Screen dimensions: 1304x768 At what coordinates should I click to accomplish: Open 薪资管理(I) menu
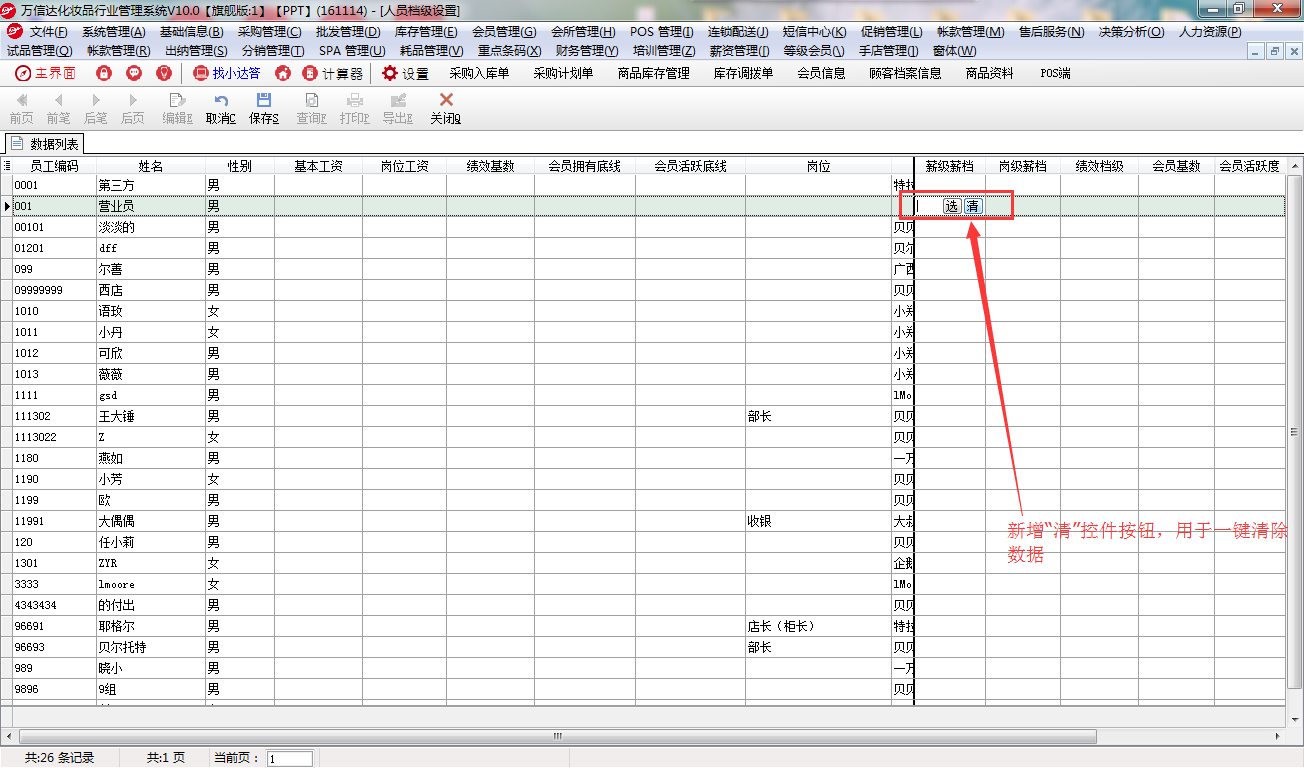(x=739, y=50)
